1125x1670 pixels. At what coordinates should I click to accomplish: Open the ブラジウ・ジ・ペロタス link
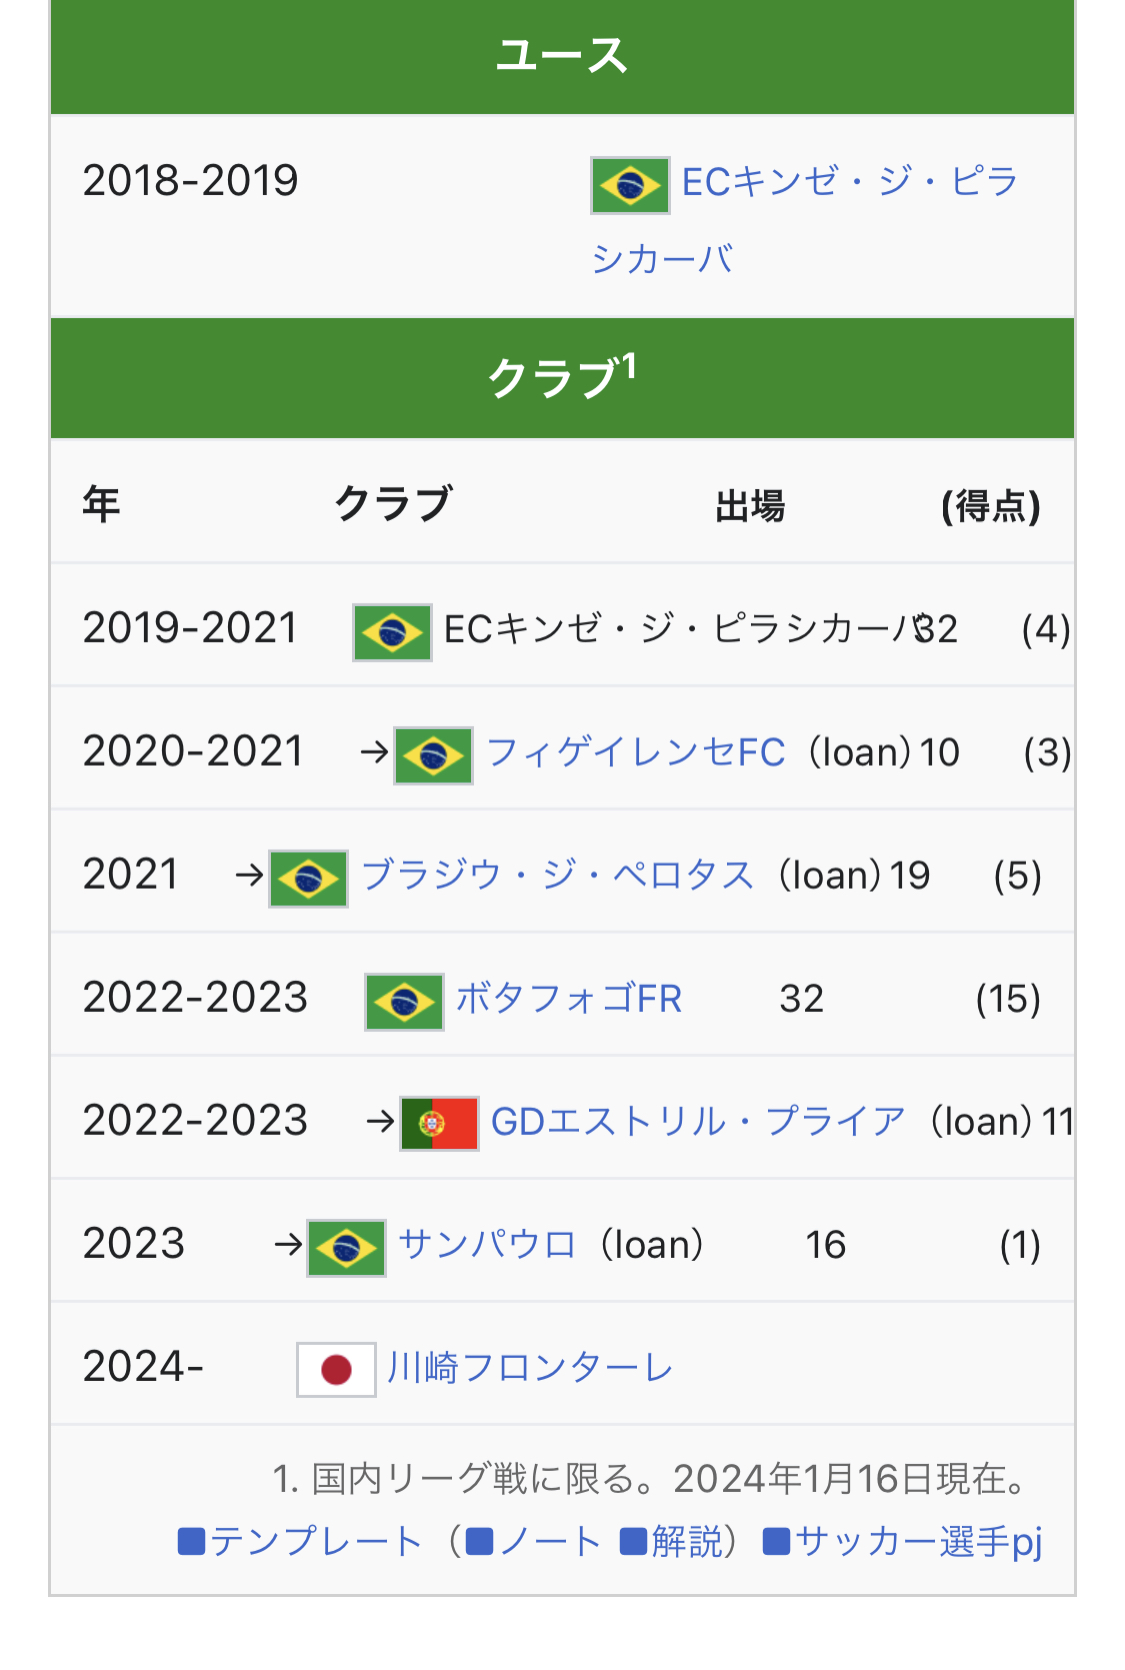pyautogui.click(x=557, y=875)
